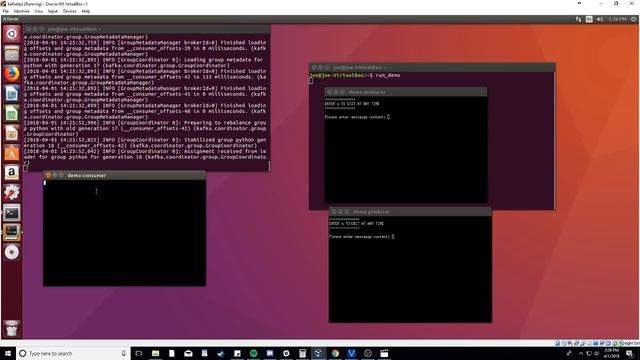Image resolution: width=640 pixels, height=360 pixels.
Task: Open LibreOffice Writer from the launcher
Action: pos(11,94)
